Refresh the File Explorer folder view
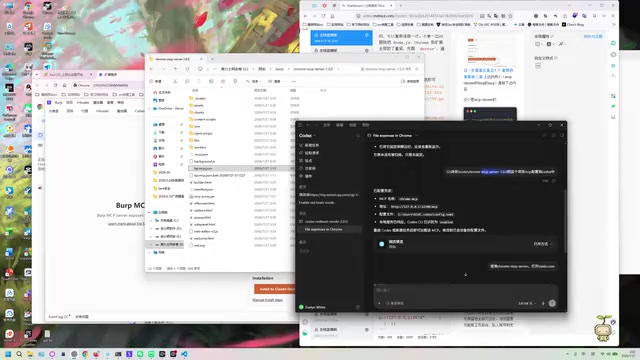This screenshot has height=360, width=640. (187, 69)
